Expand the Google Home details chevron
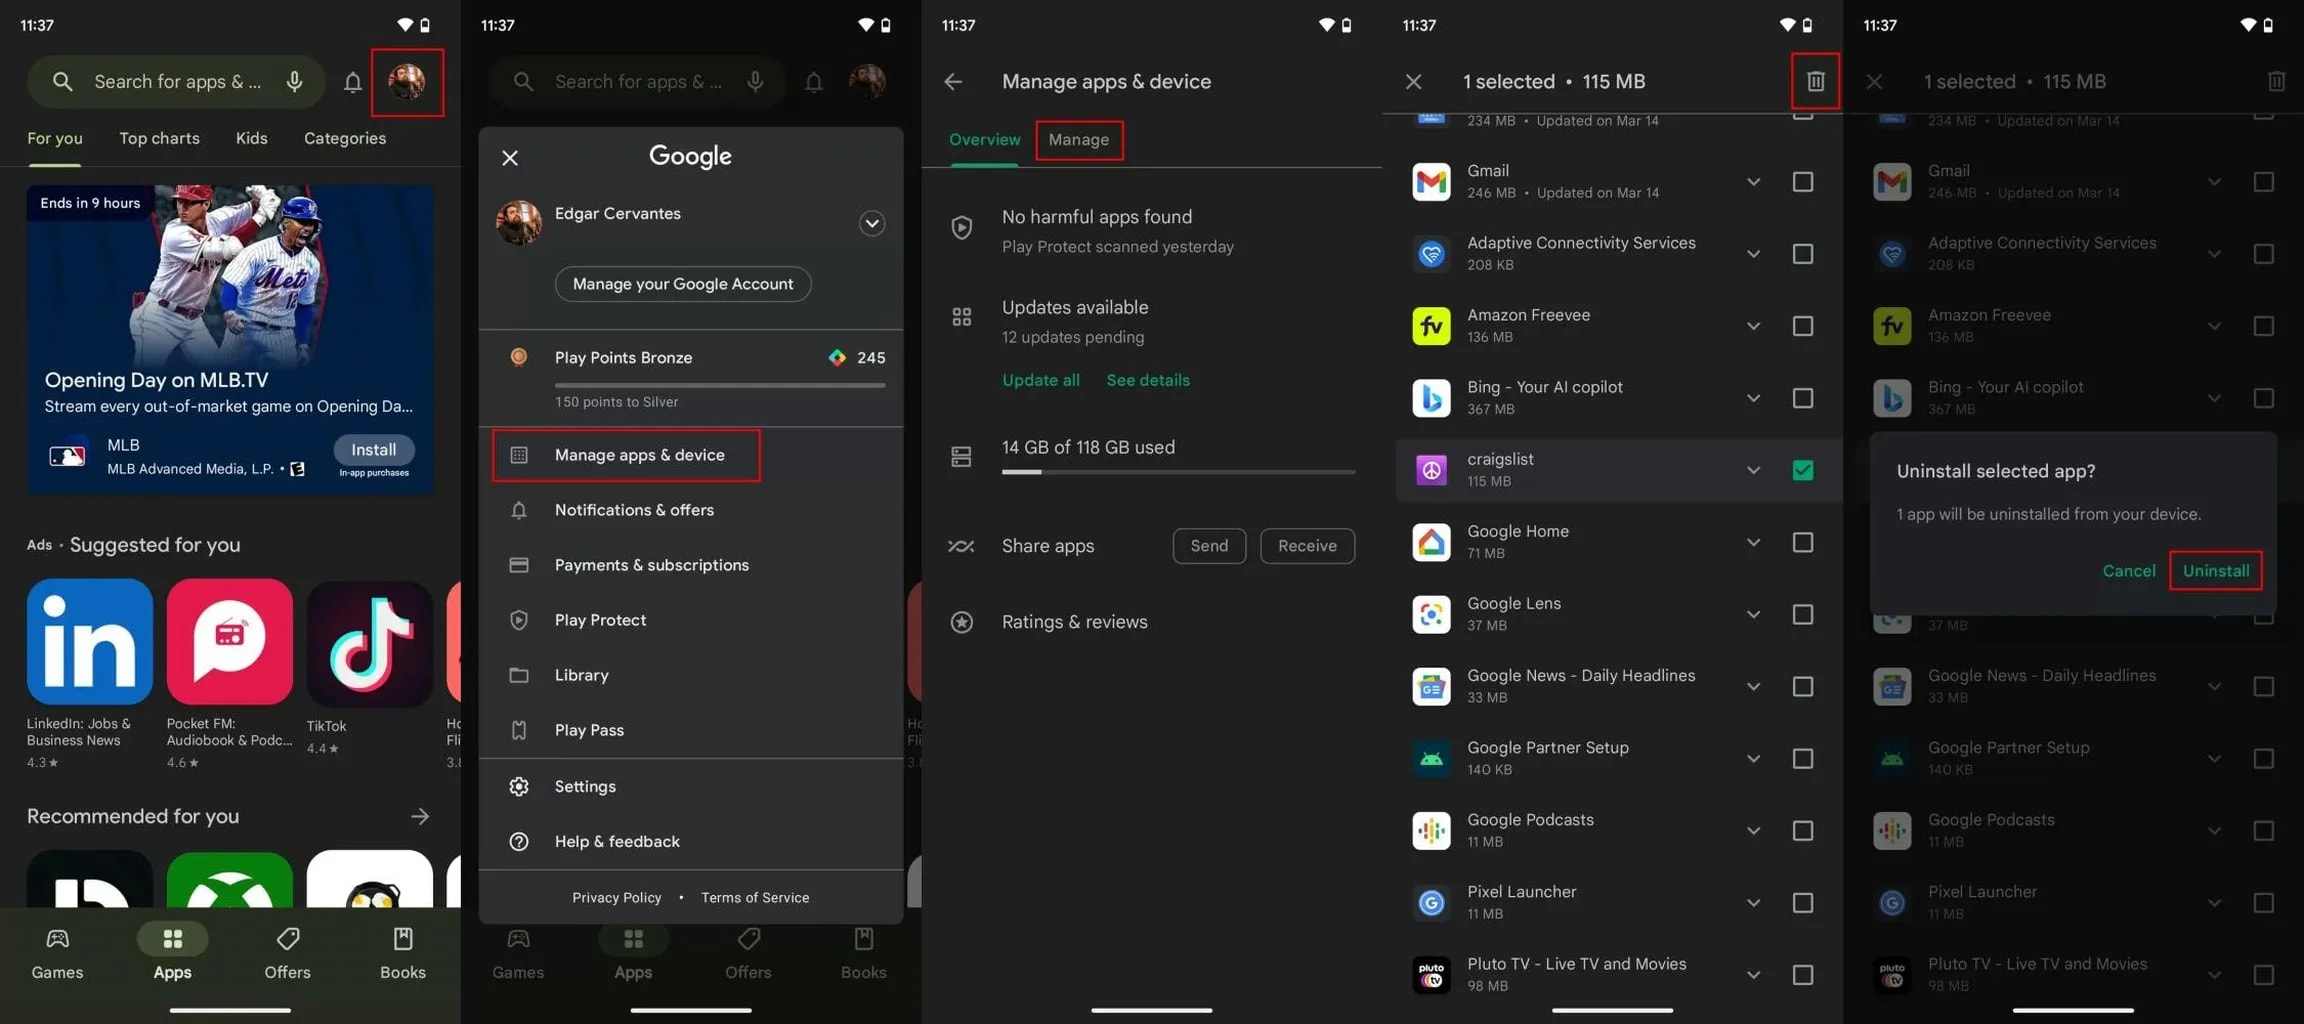This screenshot has width=2304, height=1024. [x=1753, y=542]
